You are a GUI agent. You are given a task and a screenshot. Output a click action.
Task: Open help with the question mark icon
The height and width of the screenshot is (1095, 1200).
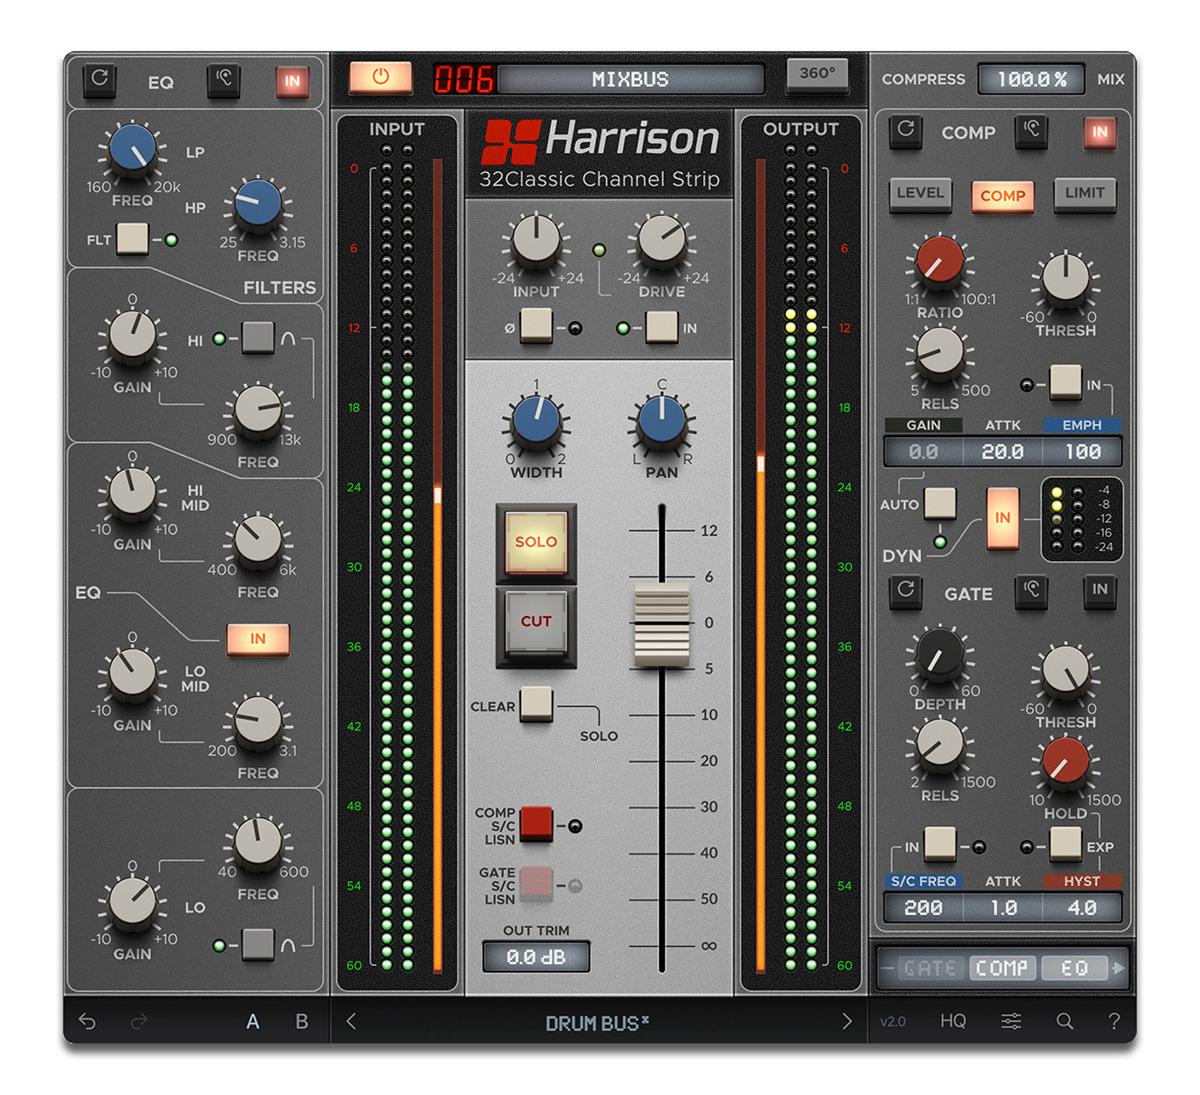click(1114, 1021)
